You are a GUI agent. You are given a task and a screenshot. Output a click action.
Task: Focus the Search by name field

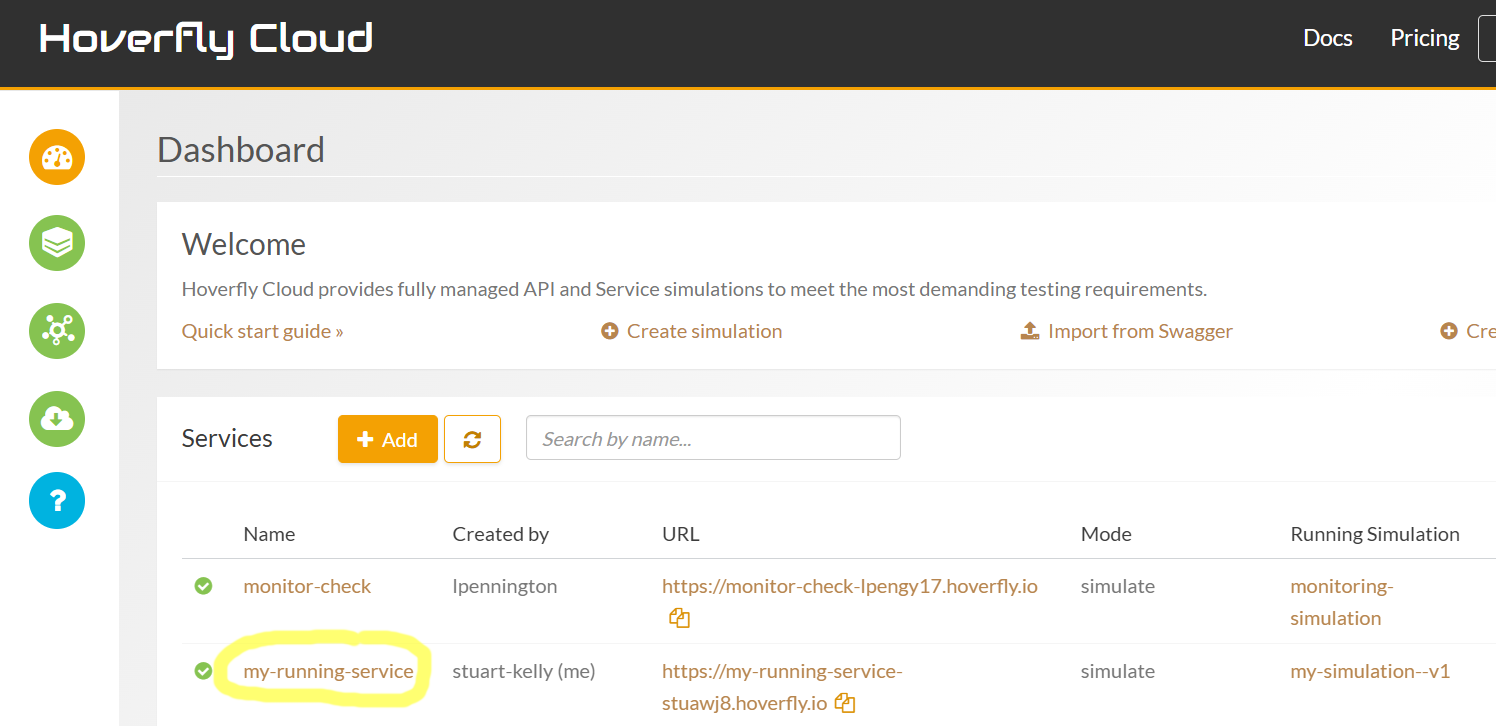pyautogui.click(x=713, y=438)
